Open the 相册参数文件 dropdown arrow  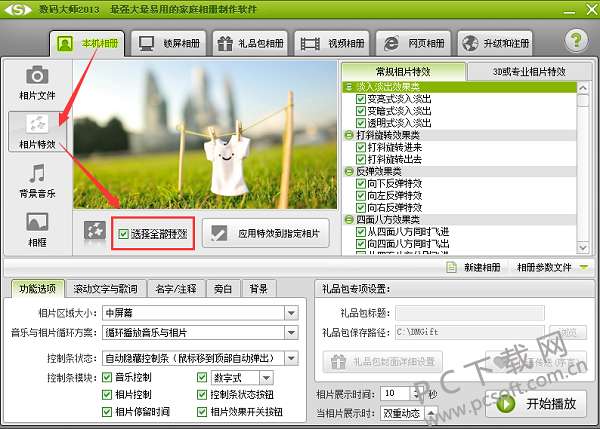584,267
